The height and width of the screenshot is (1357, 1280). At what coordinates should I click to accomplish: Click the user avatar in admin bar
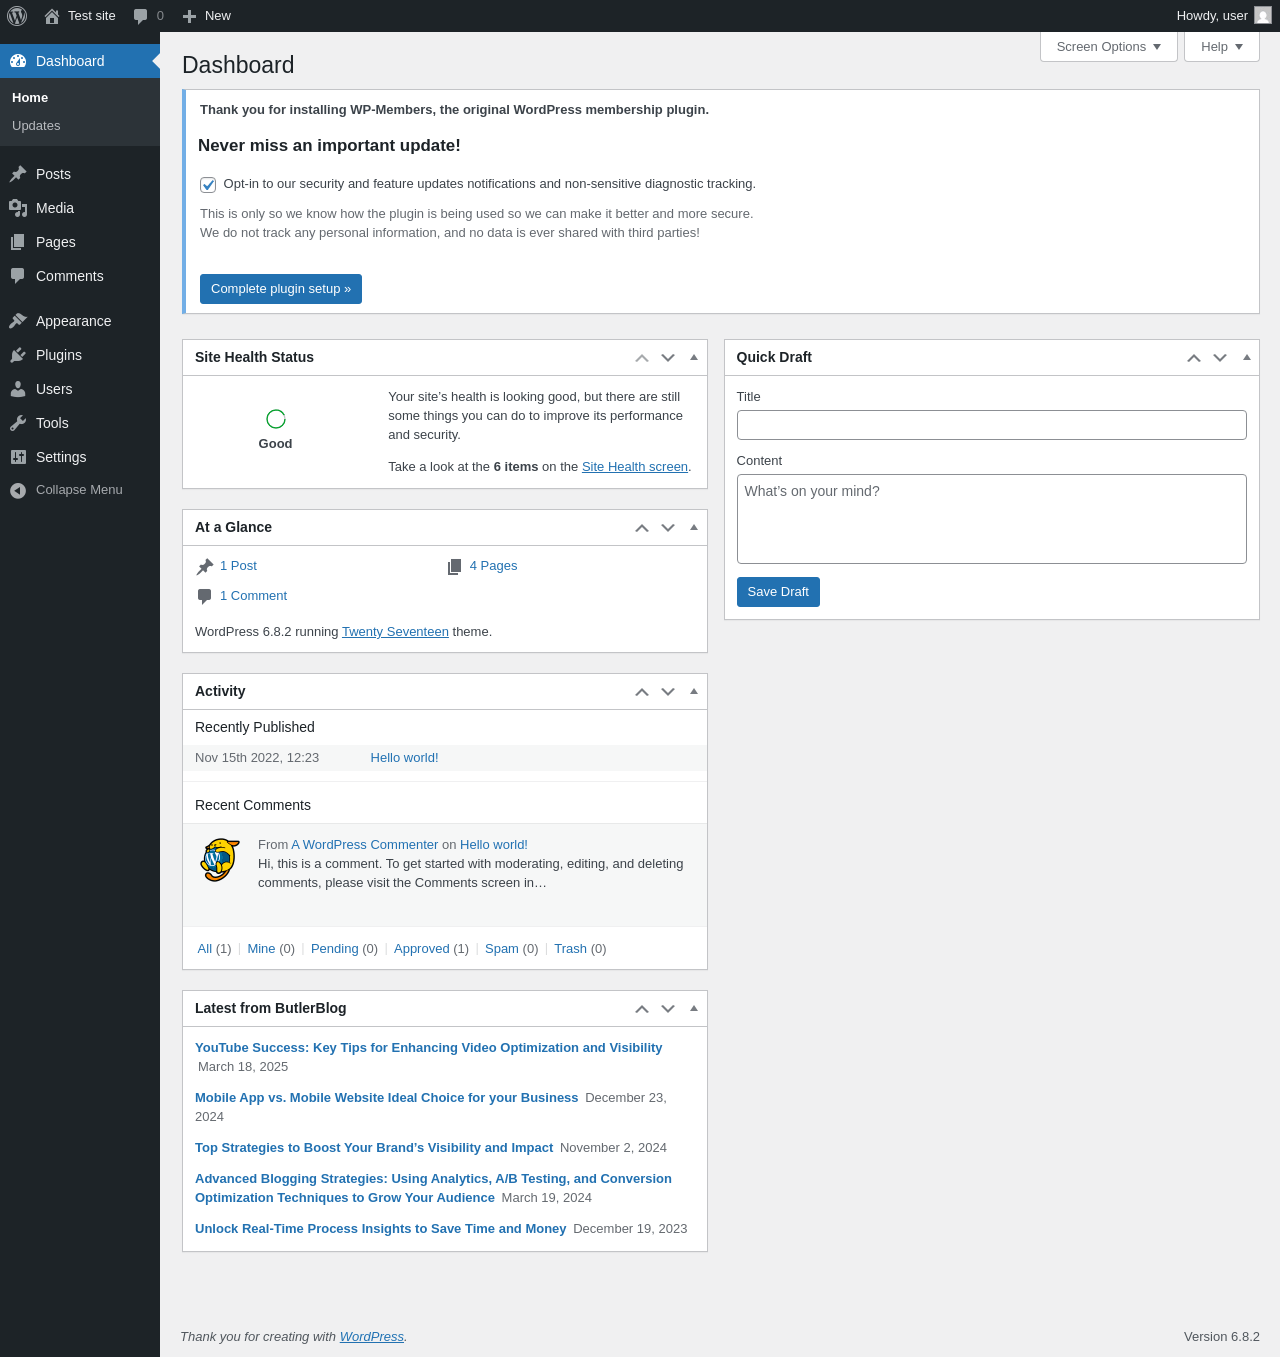point(1263,16)
